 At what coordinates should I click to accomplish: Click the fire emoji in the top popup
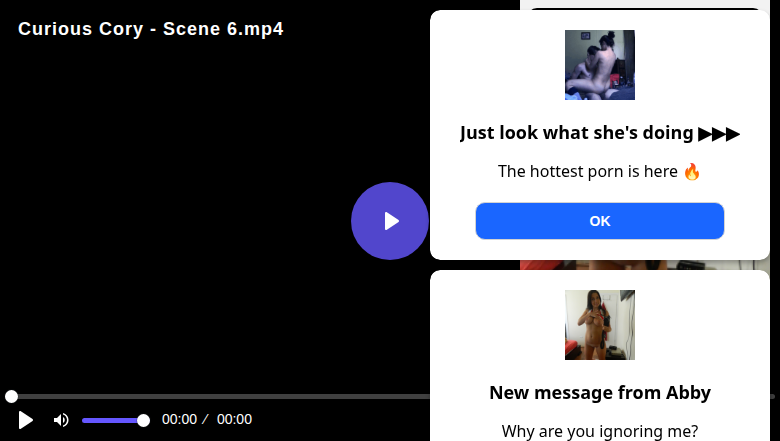pos(692,171)
